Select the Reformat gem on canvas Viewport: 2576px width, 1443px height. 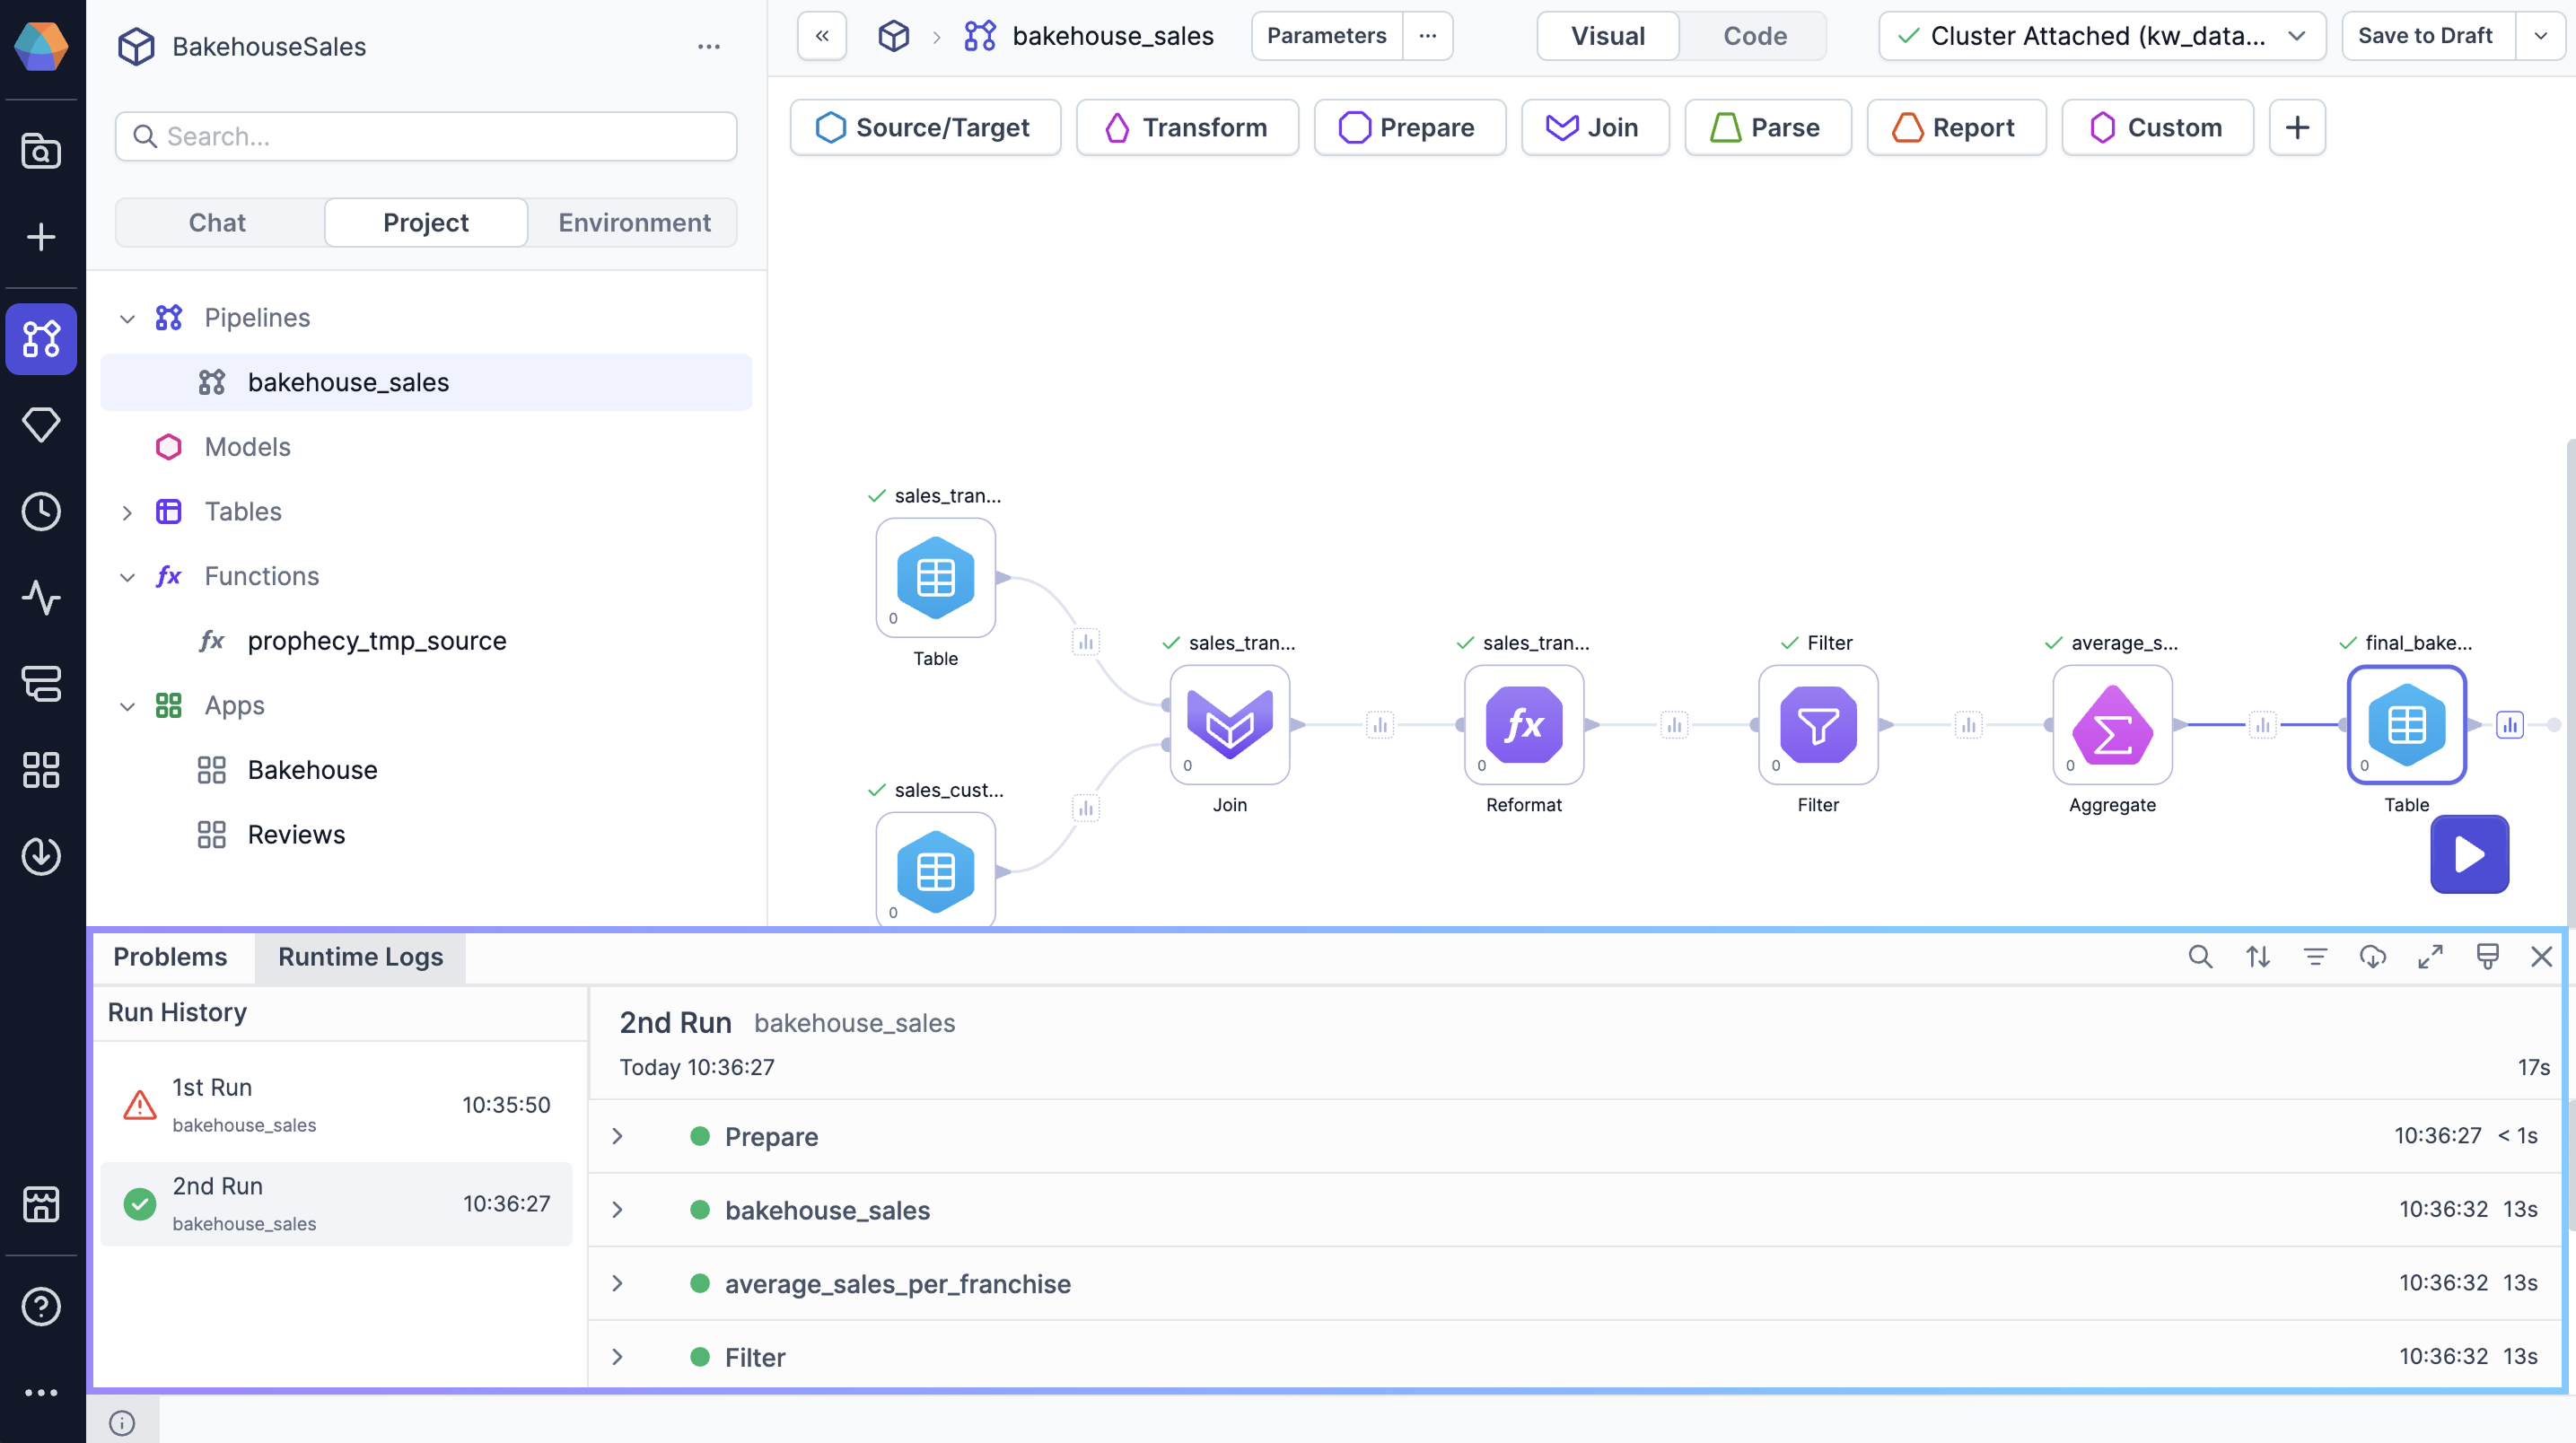pos(1523,724)
